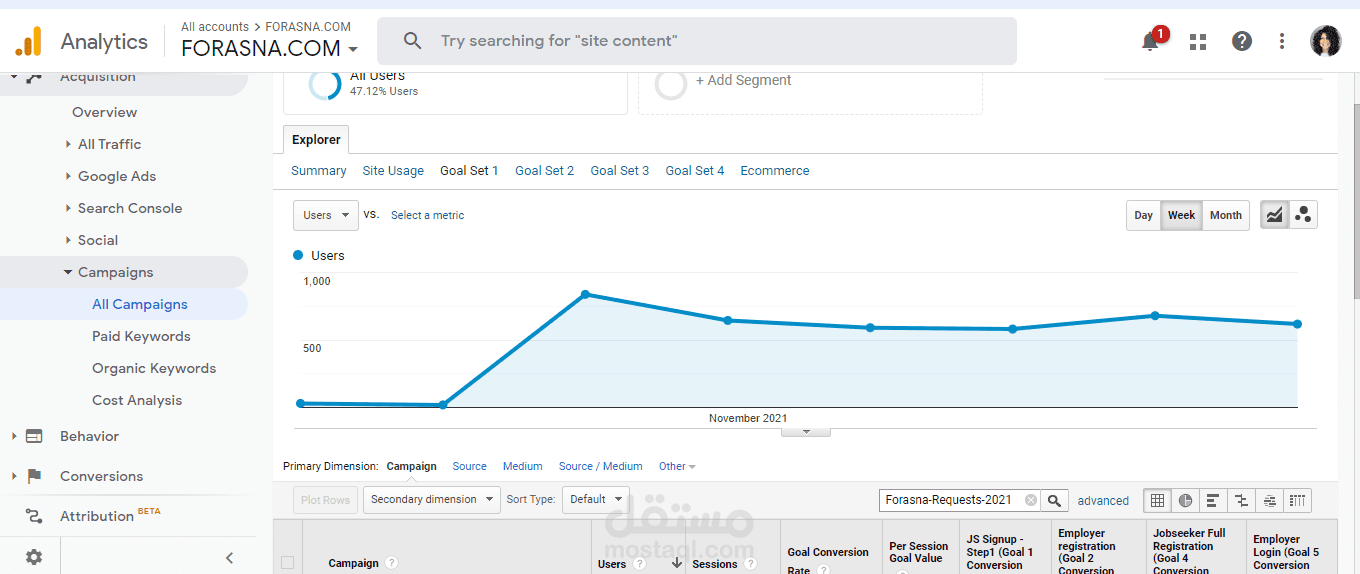1360x574 pixels.
Task: Select the Pivot table view icon
Action: 1297,500
